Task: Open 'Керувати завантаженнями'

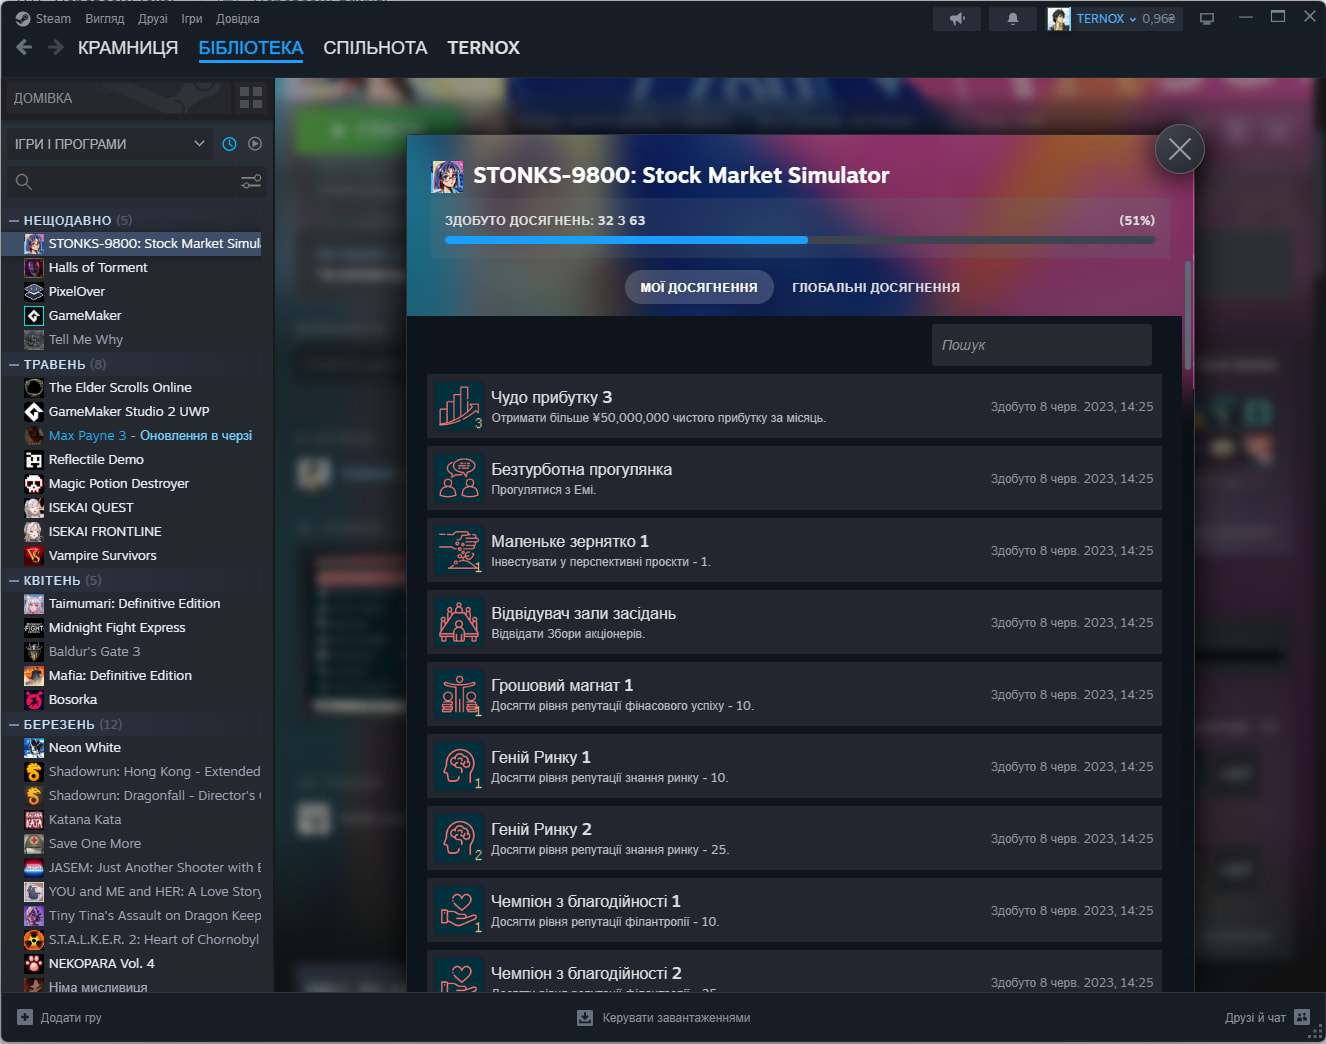Action: pyautogui.click(x=676, y=1018)
